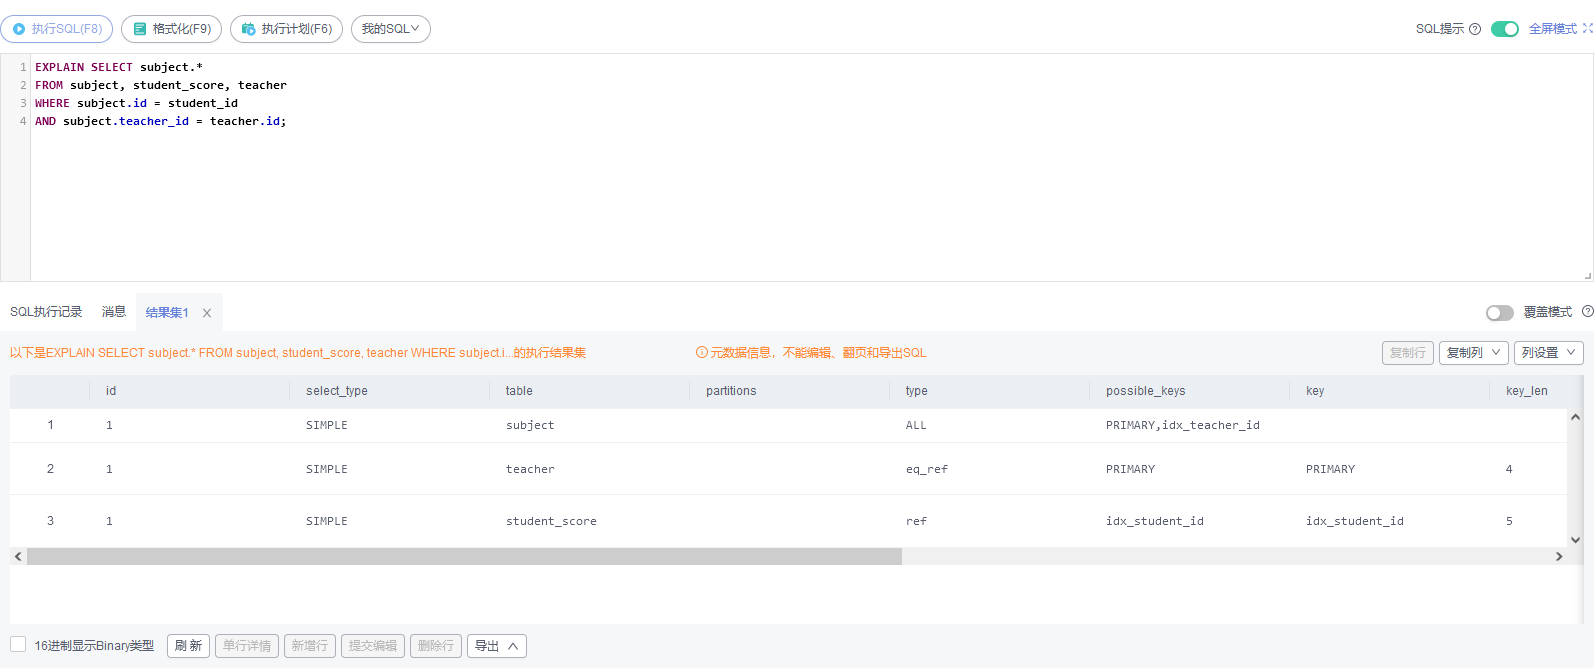Show the execution plan 执行计划(F6)
1594x668 pixels.
(286, 29)
